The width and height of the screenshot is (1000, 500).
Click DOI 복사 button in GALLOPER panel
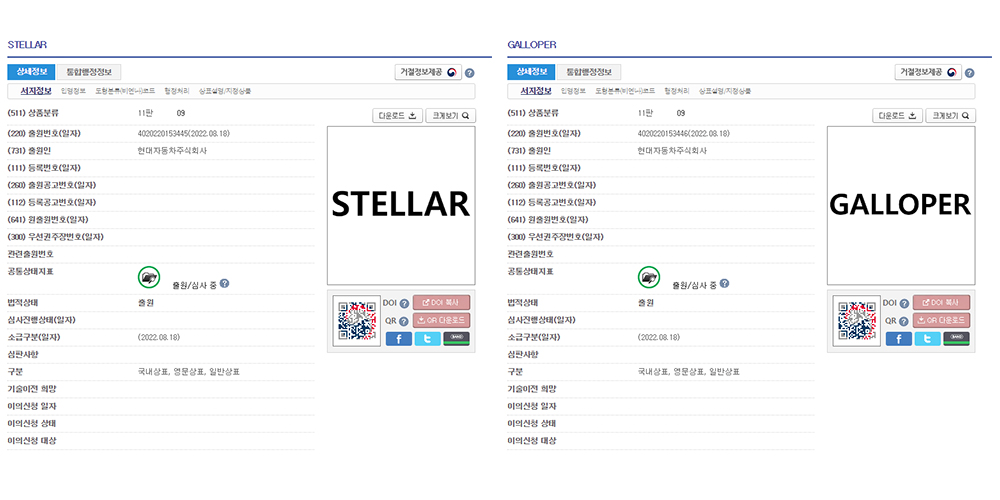point(941,302)
